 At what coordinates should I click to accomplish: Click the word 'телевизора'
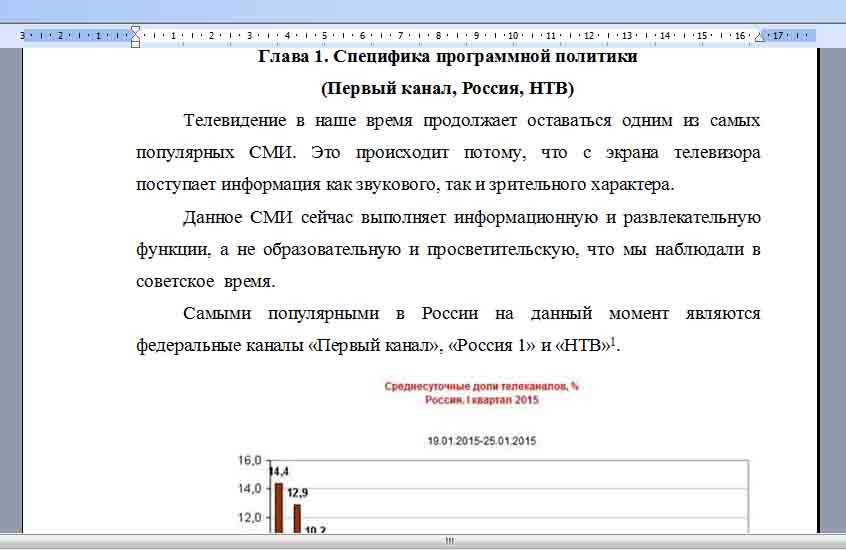click(717, 152)
